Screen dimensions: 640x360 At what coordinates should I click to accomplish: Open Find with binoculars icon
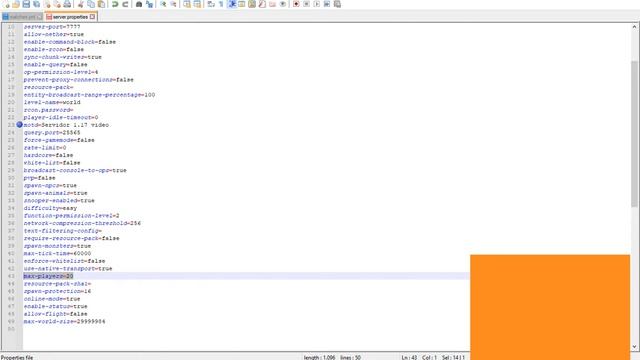[x=139, y=4]
